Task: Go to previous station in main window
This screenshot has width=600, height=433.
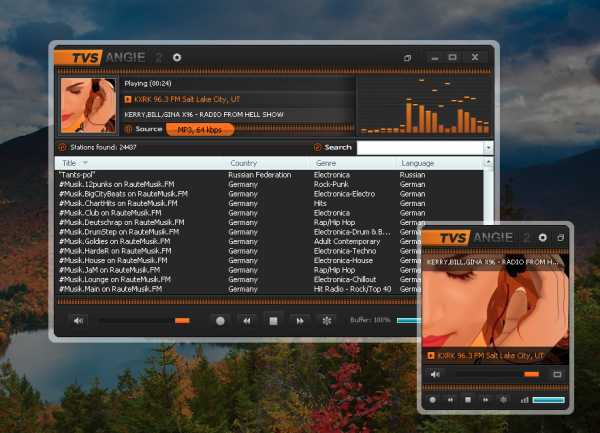Action: (247, 321)
